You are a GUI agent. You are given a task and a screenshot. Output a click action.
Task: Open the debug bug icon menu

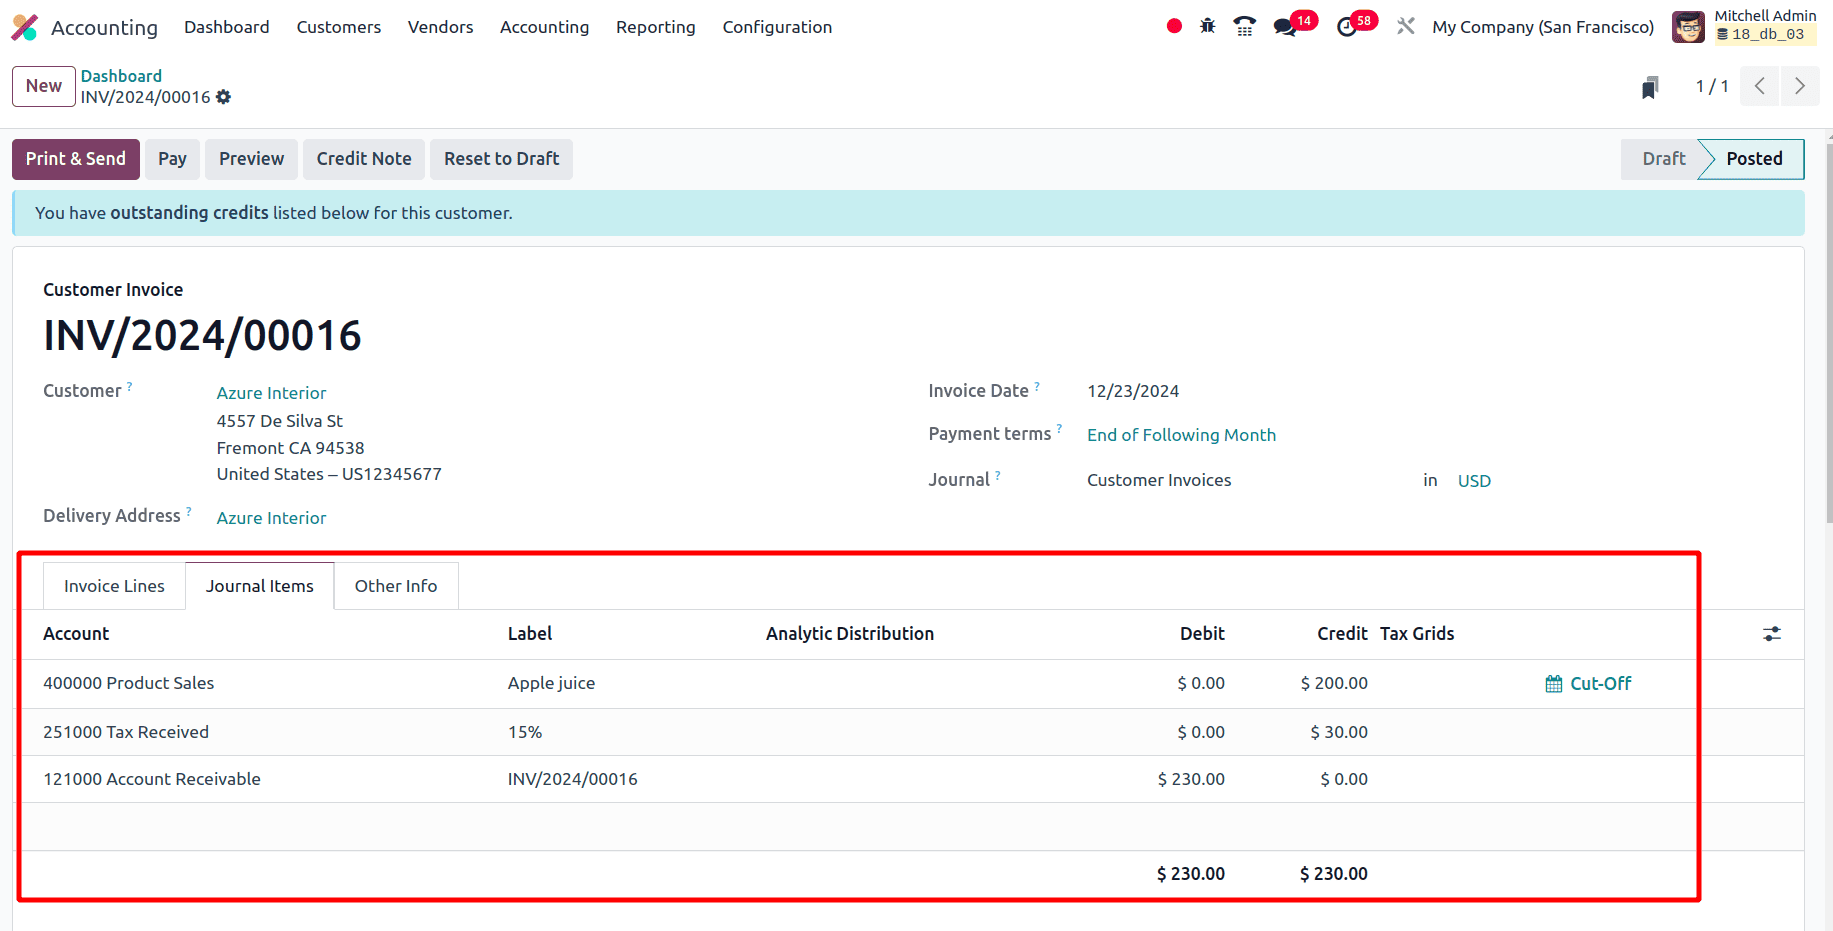pos(1208,26)
